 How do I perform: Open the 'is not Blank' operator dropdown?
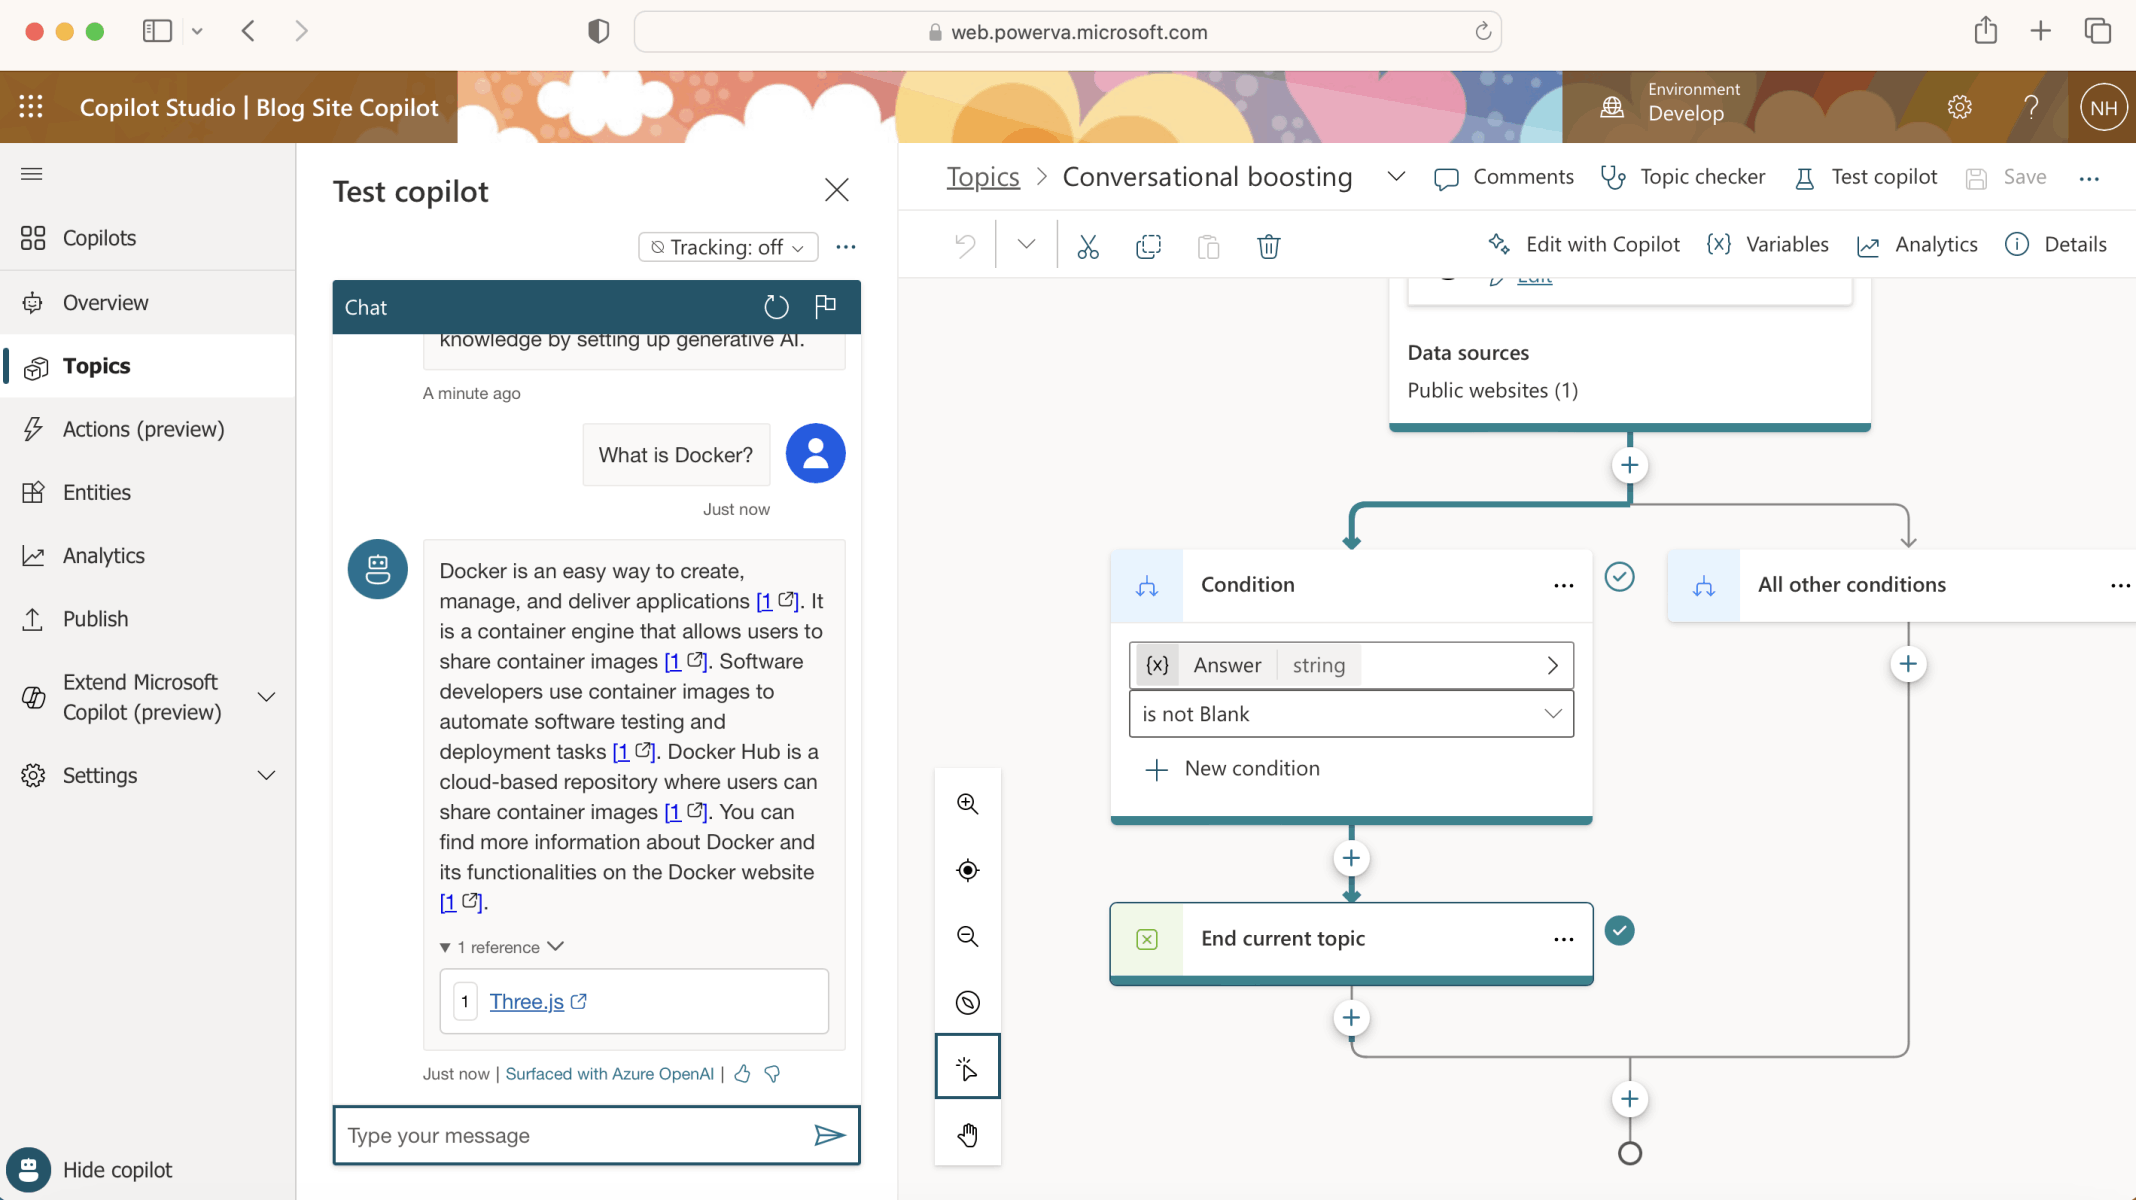[x=1350, y=714]
